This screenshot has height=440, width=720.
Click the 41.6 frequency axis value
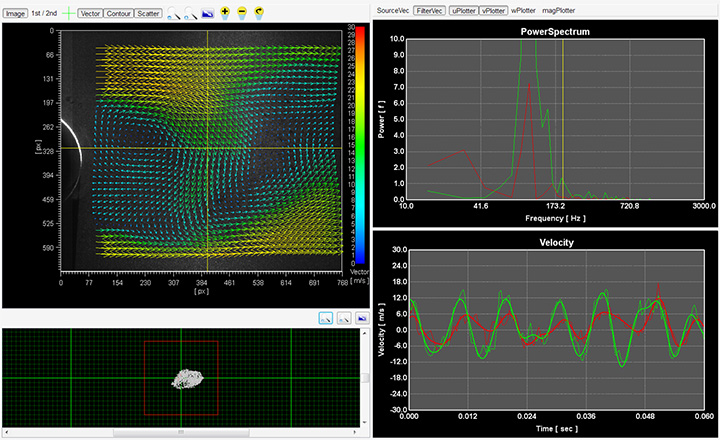(x=481, y=206)
